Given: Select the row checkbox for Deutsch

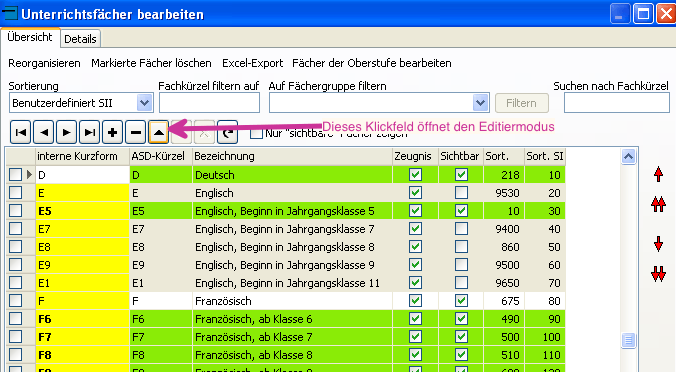Looking at the screenshot, I should pyautogui.click(x=16, y=175).
